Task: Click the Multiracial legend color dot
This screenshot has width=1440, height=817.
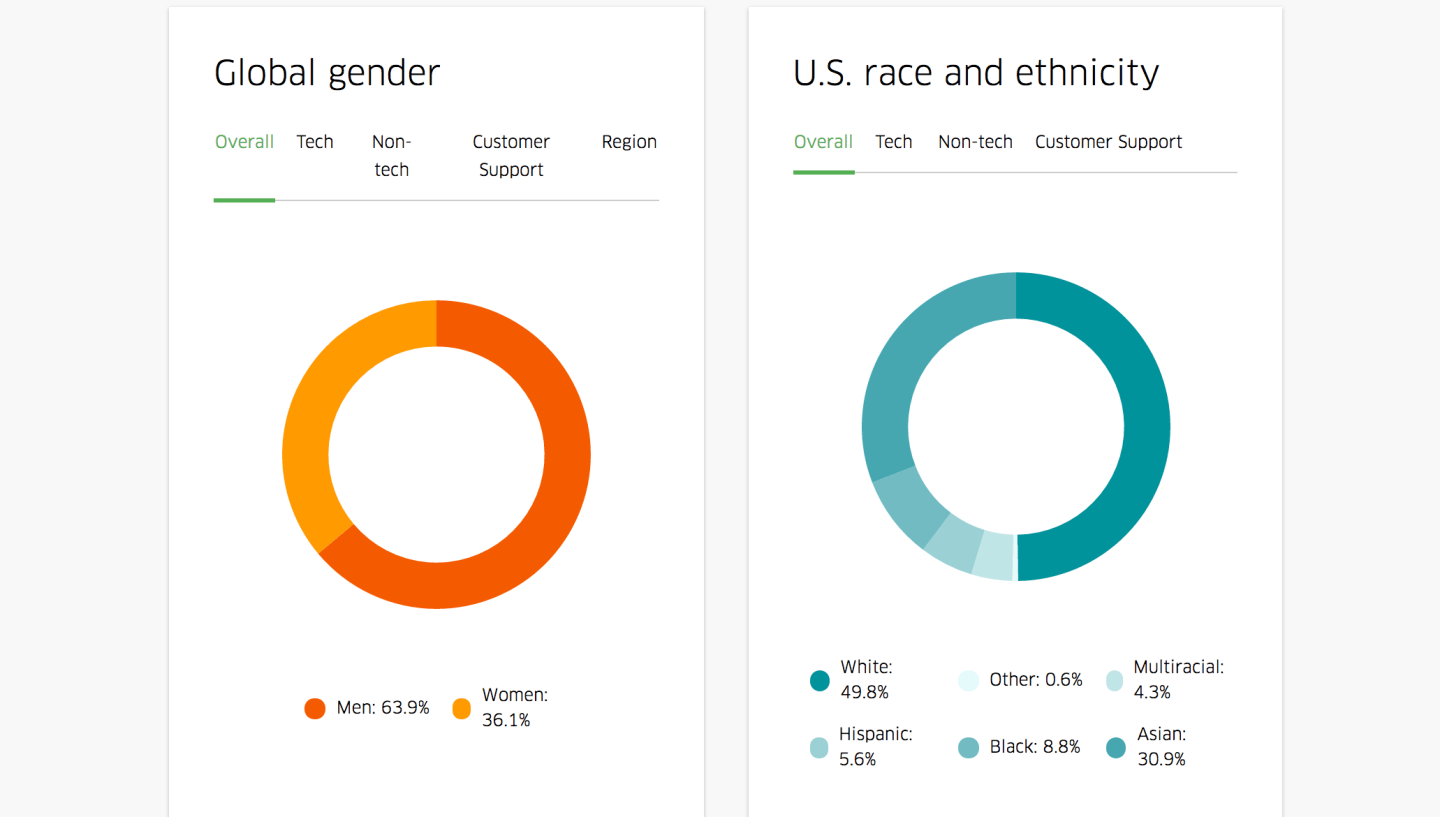Action: 1115,680
